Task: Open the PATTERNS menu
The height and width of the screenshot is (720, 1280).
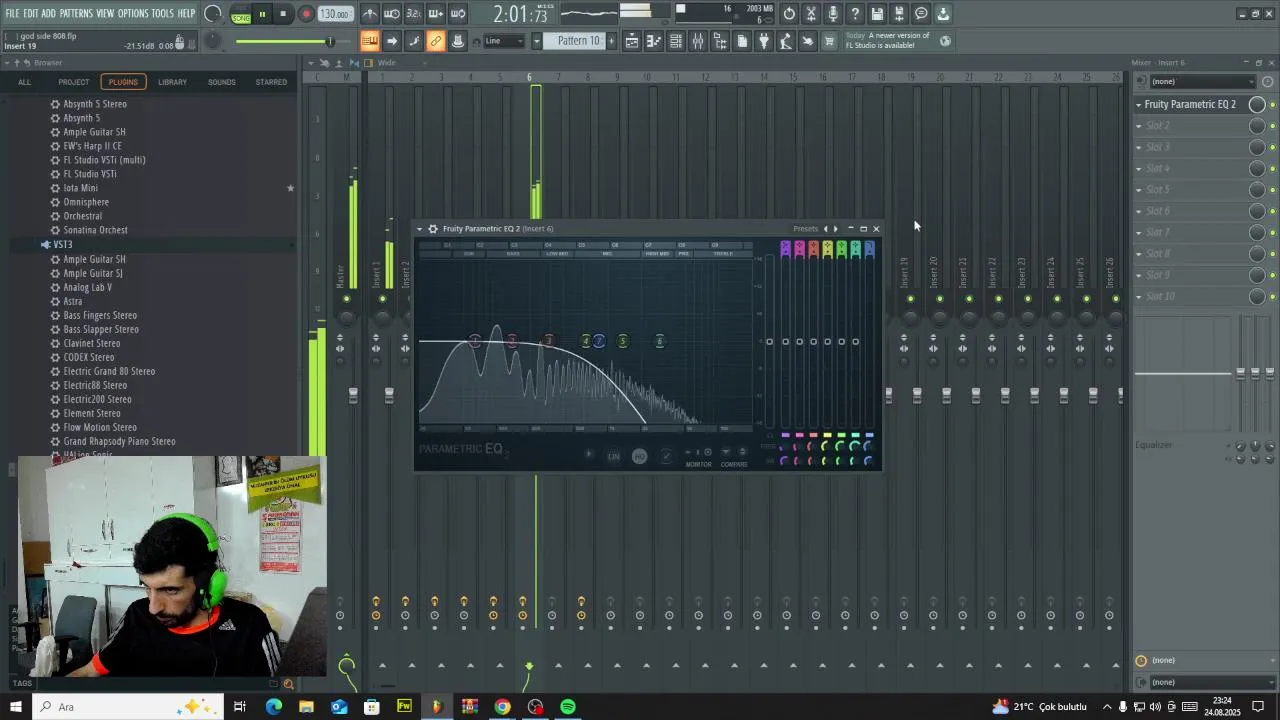Action: [76, 13]
